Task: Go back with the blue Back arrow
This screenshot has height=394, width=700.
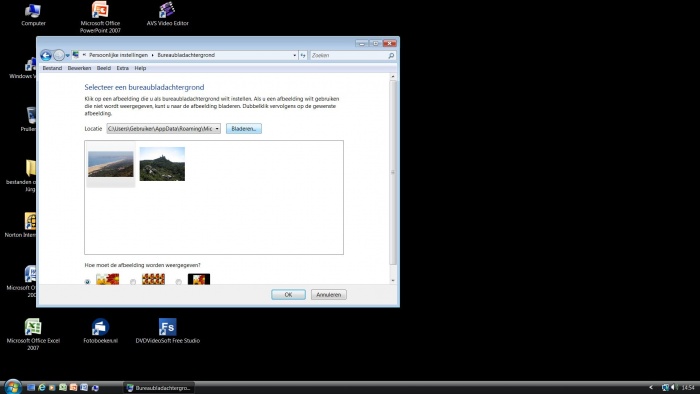Action: point(46,55)
